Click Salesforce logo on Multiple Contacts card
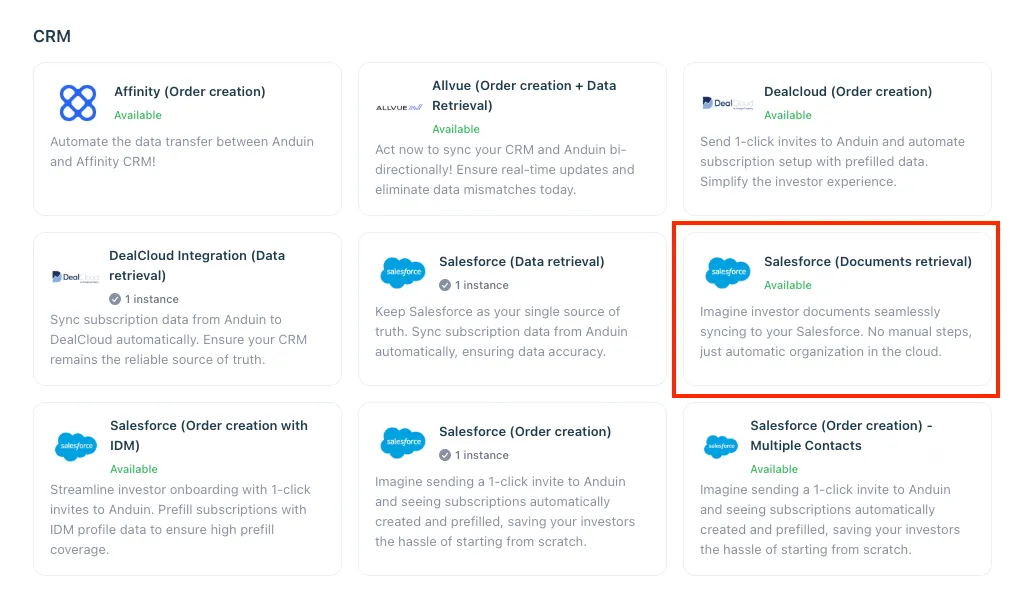 (x=721, y=446)
